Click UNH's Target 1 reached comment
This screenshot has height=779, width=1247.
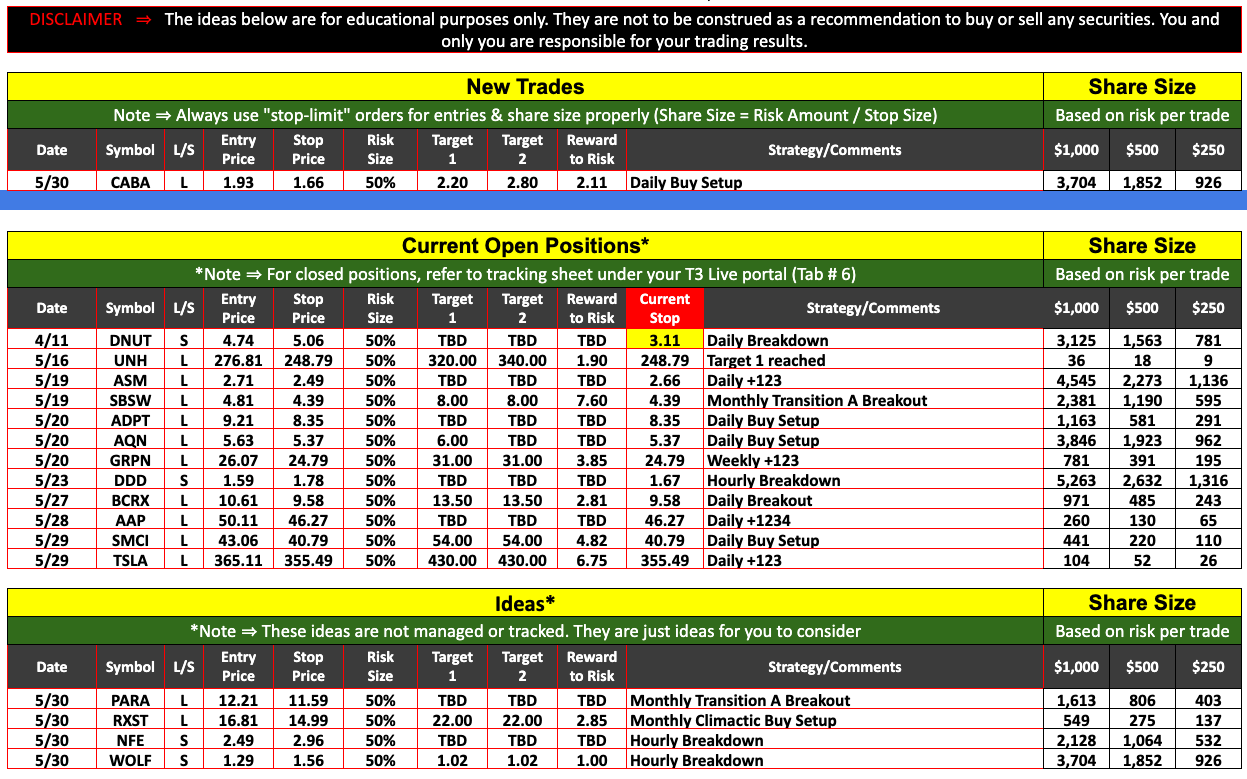coord(766,361)
